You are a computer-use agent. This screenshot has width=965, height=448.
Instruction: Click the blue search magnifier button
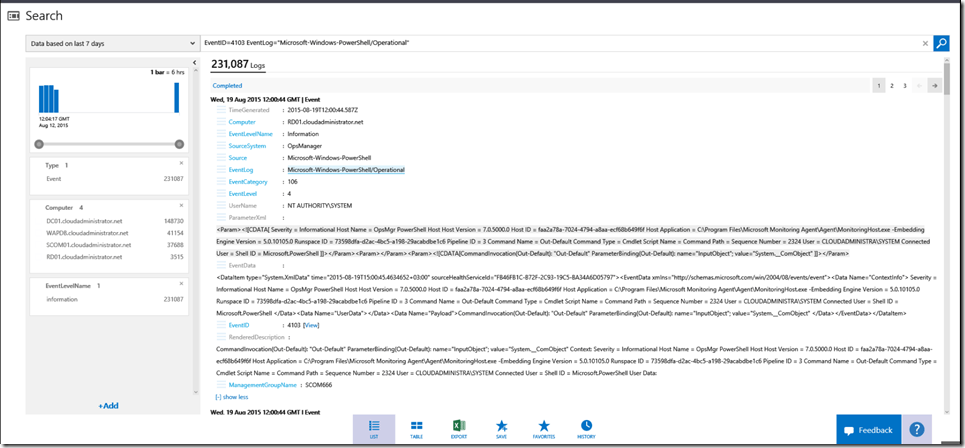(x=941, y=43)
